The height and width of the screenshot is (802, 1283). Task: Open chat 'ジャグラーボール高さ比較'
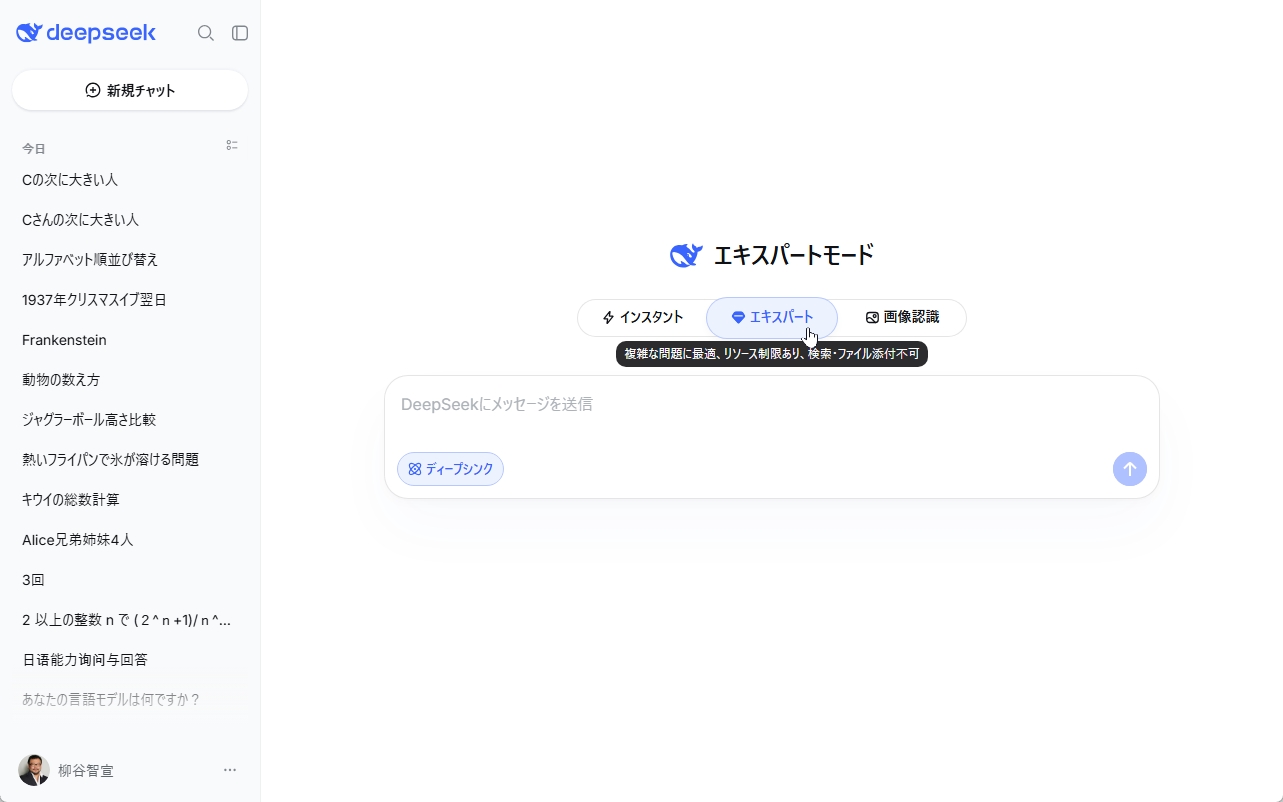point(130,420)
